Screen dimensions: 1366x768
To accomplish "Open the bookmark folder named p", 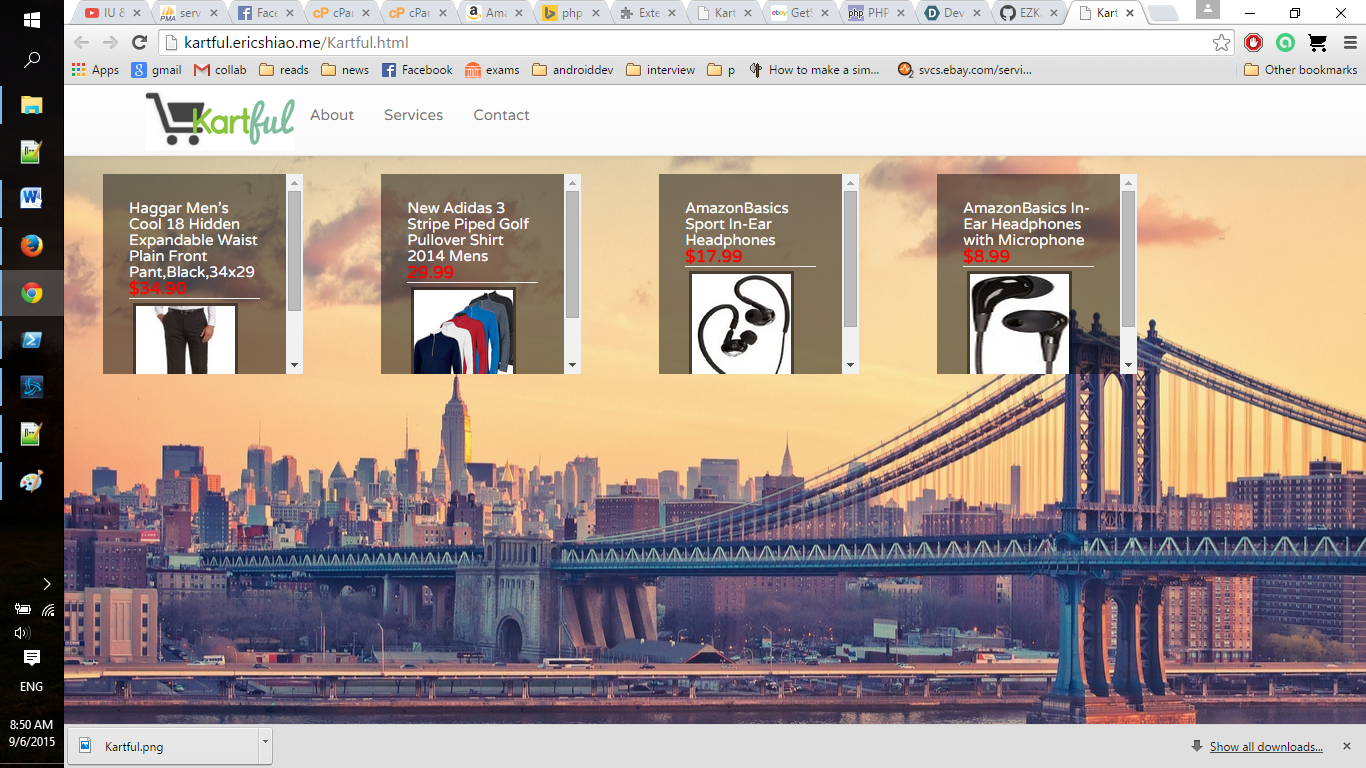I will click(721, 70).
